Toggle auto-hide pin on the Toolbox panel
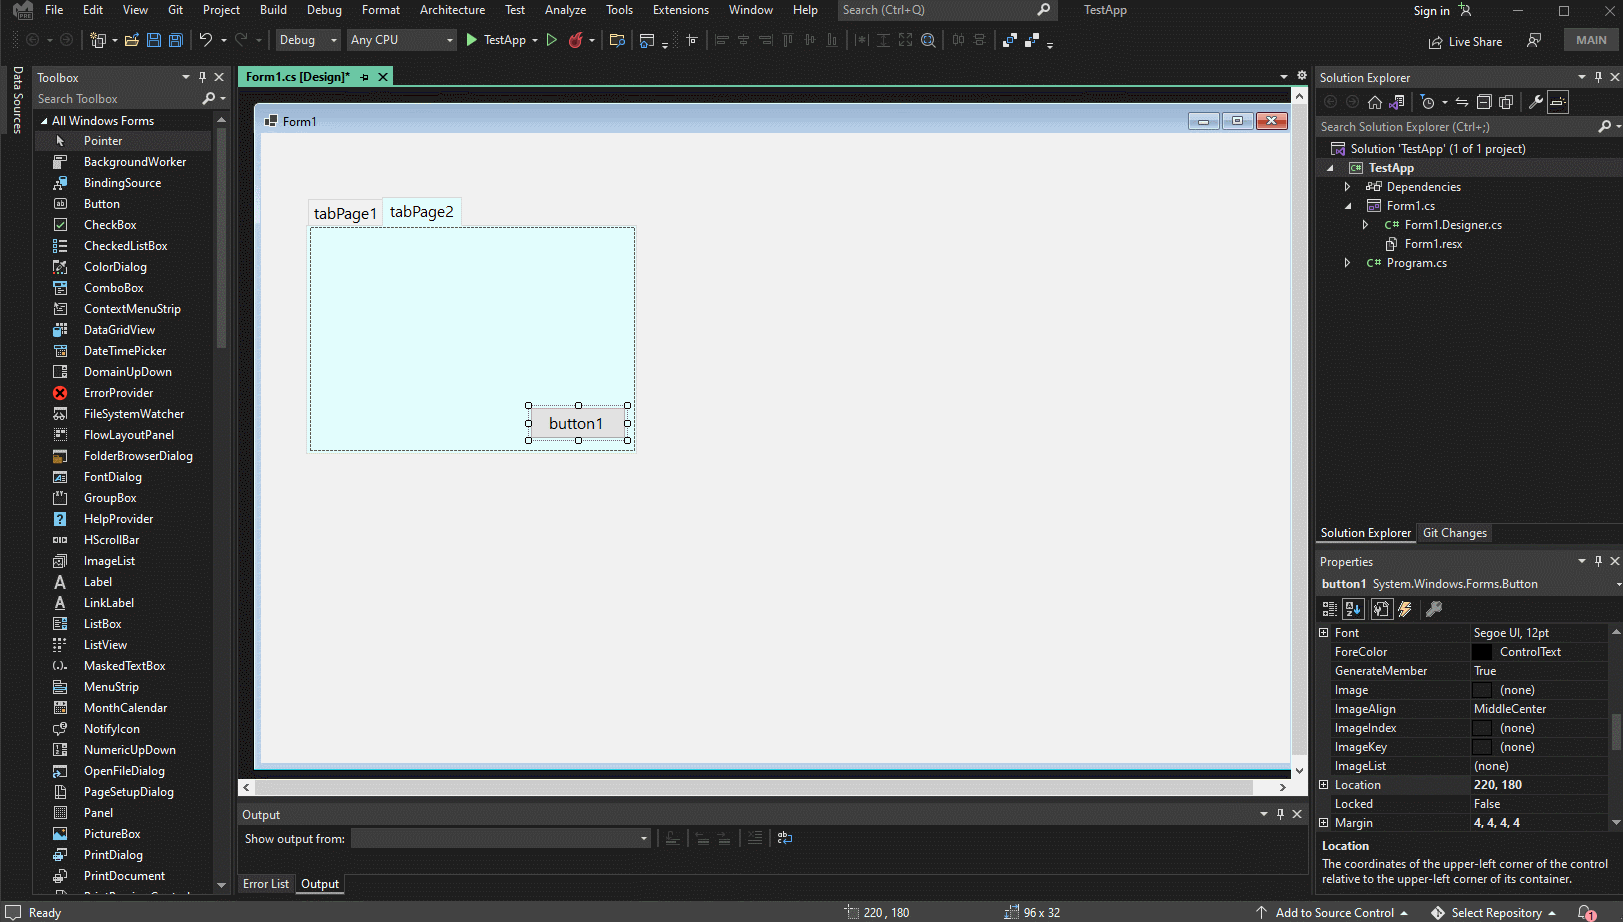Screen dimensions: 1623x922 [202, 77]
